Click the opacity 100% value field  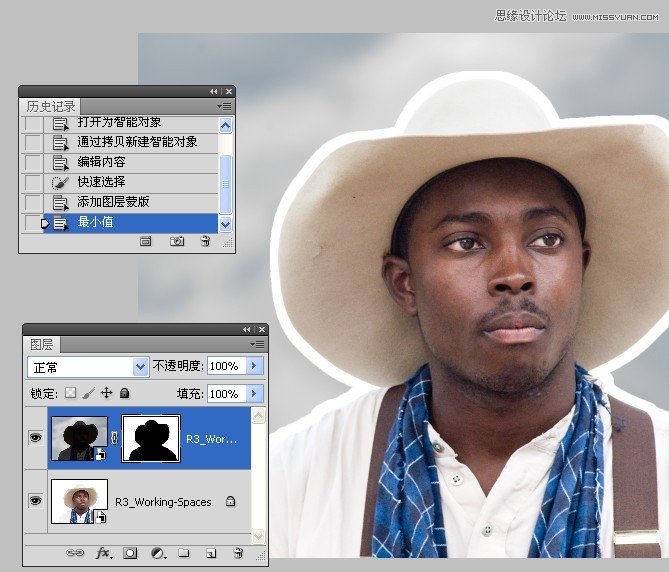(227, 366)
